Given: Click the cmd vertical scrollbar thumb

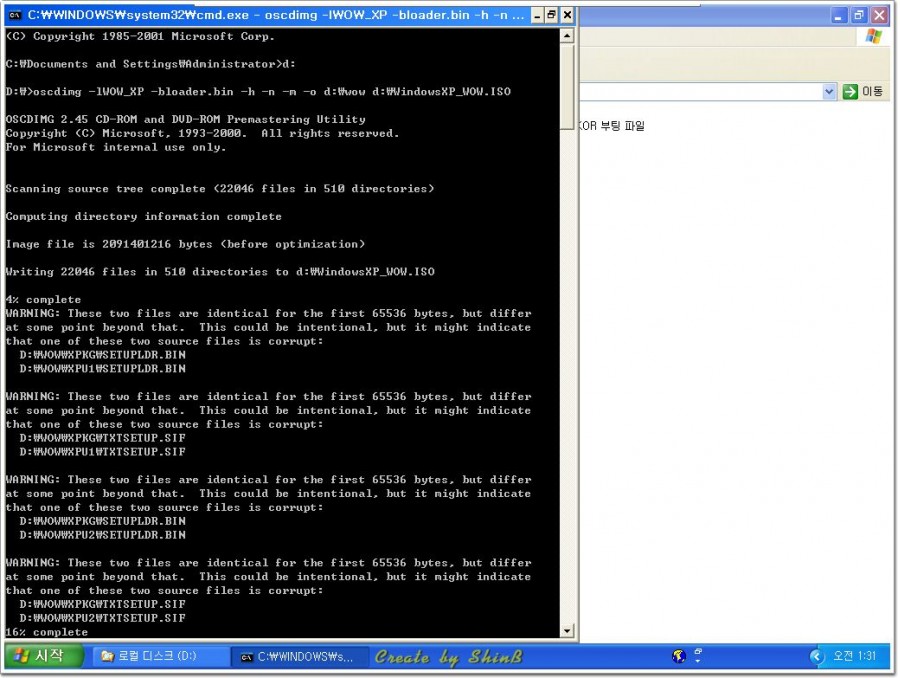Looking at the screenshot, I should 567,87.
